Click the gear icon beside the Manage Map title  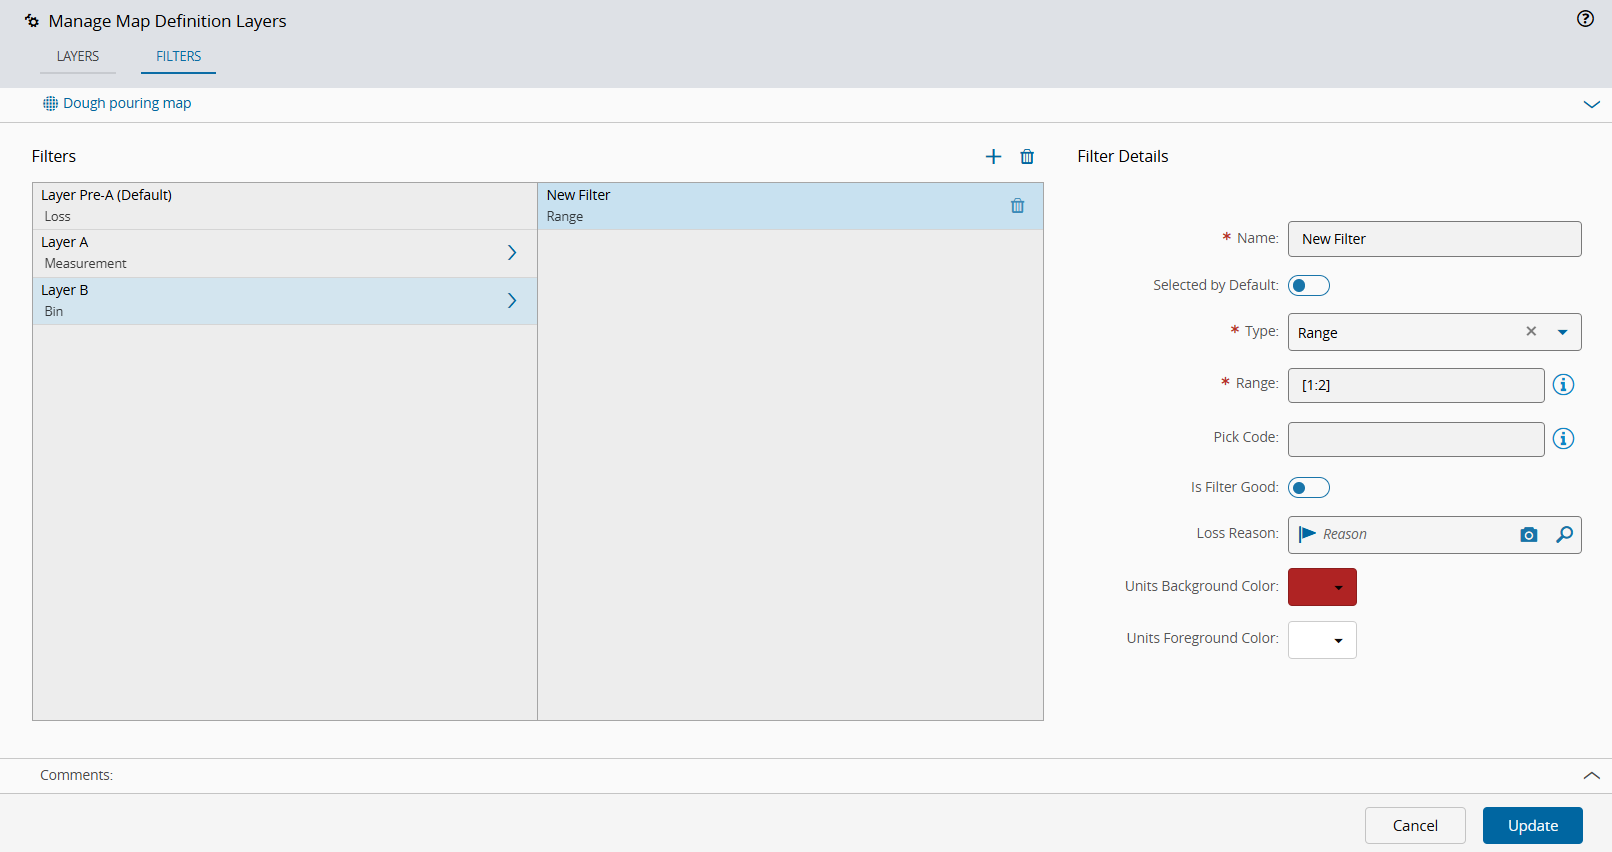click(x=31, y=21)
